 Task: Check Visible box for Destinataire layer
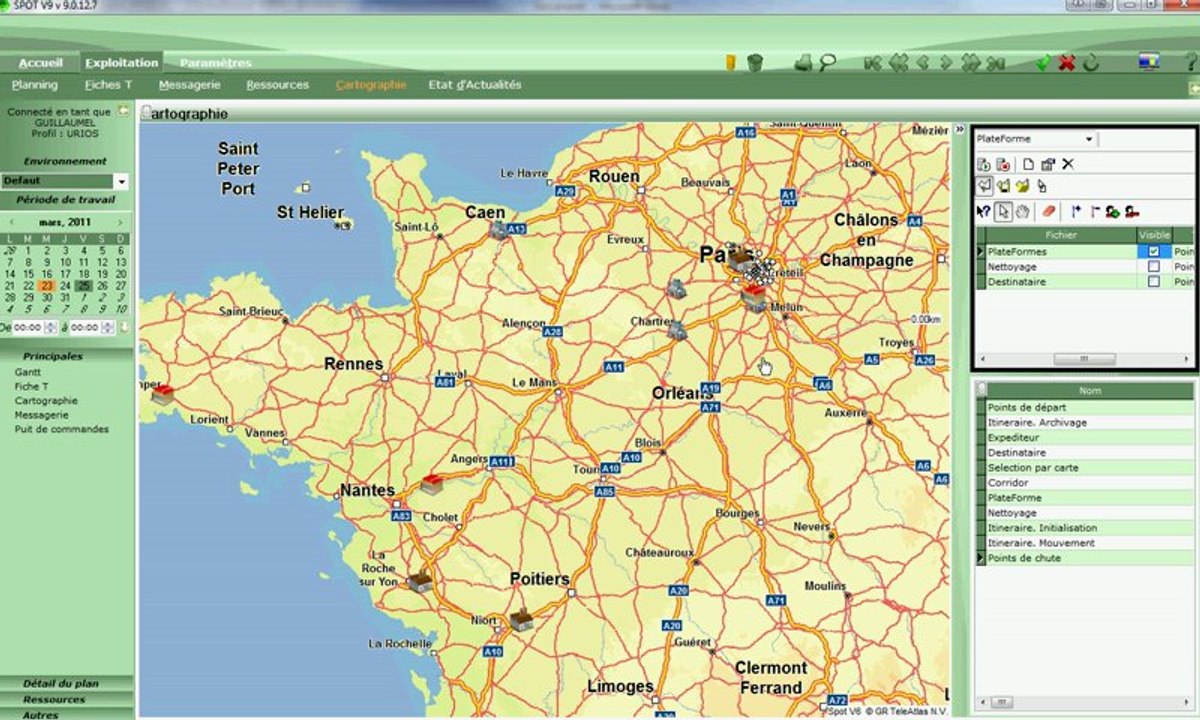1154,282
